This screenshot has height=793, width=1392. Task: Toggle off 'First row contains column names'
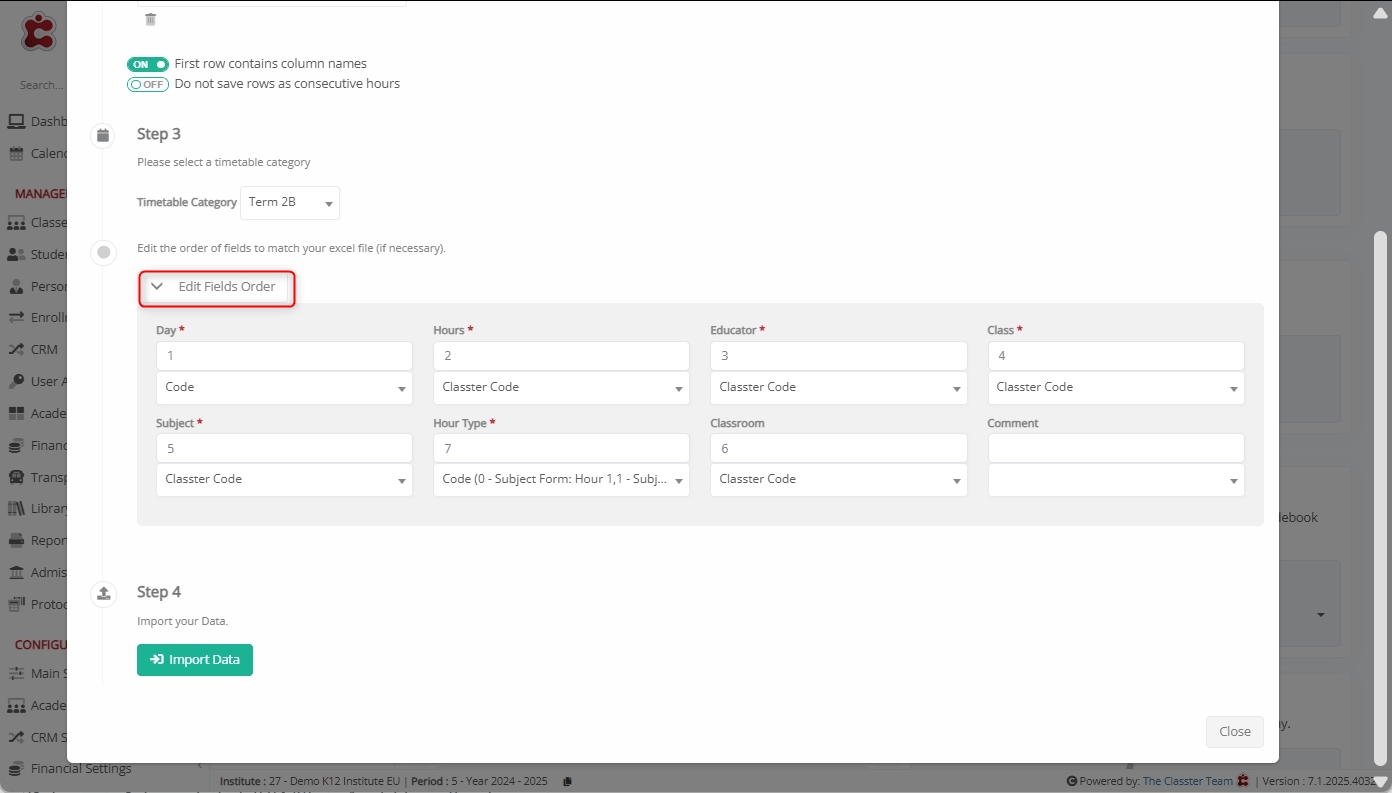[x=147, y=64]
